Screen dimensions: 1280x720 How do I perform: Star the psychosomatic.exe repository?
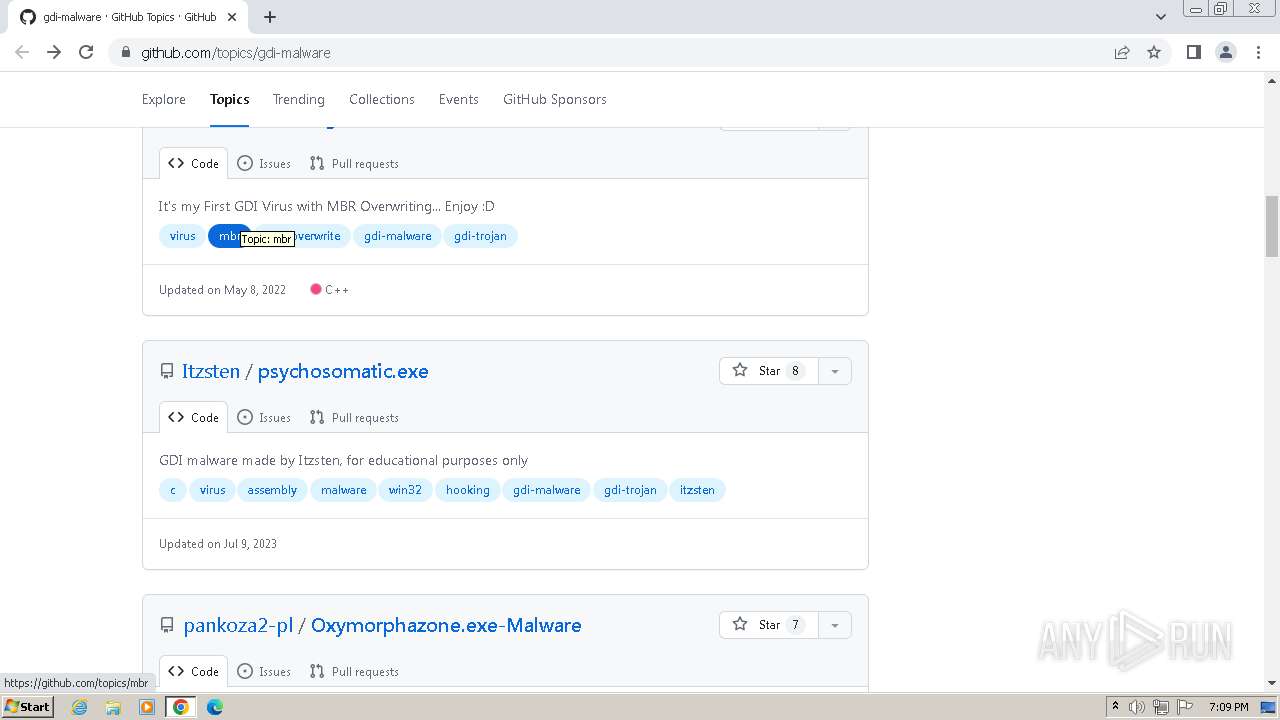[x=768, y=371]
